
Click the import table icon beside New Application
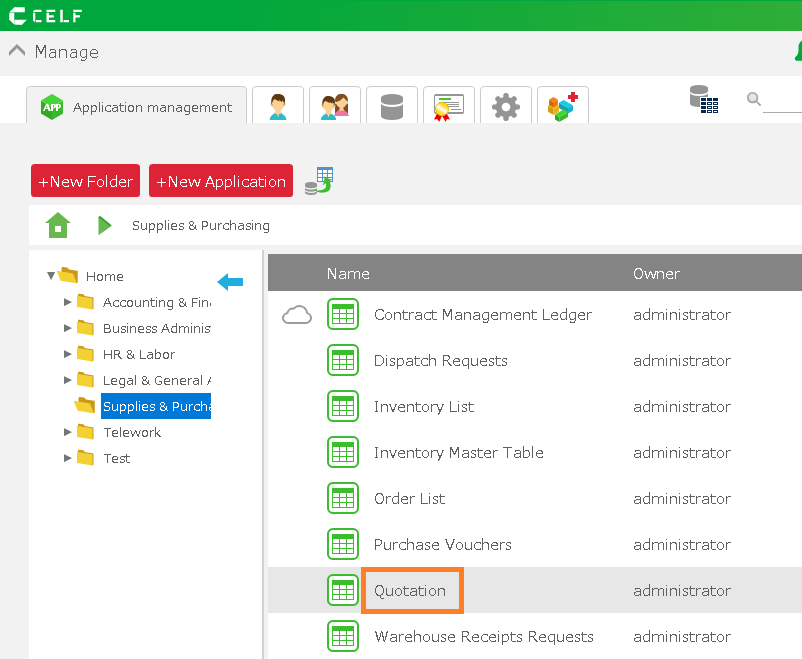tap(319, 181)
